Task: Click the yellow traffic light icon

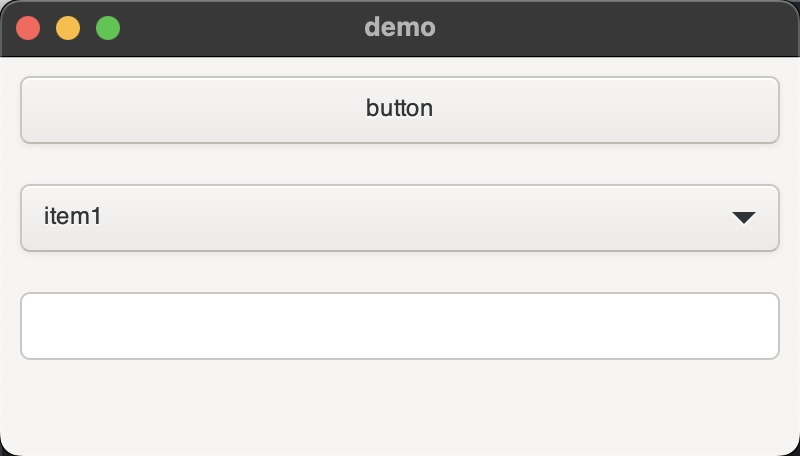Action: click(68, 28)
